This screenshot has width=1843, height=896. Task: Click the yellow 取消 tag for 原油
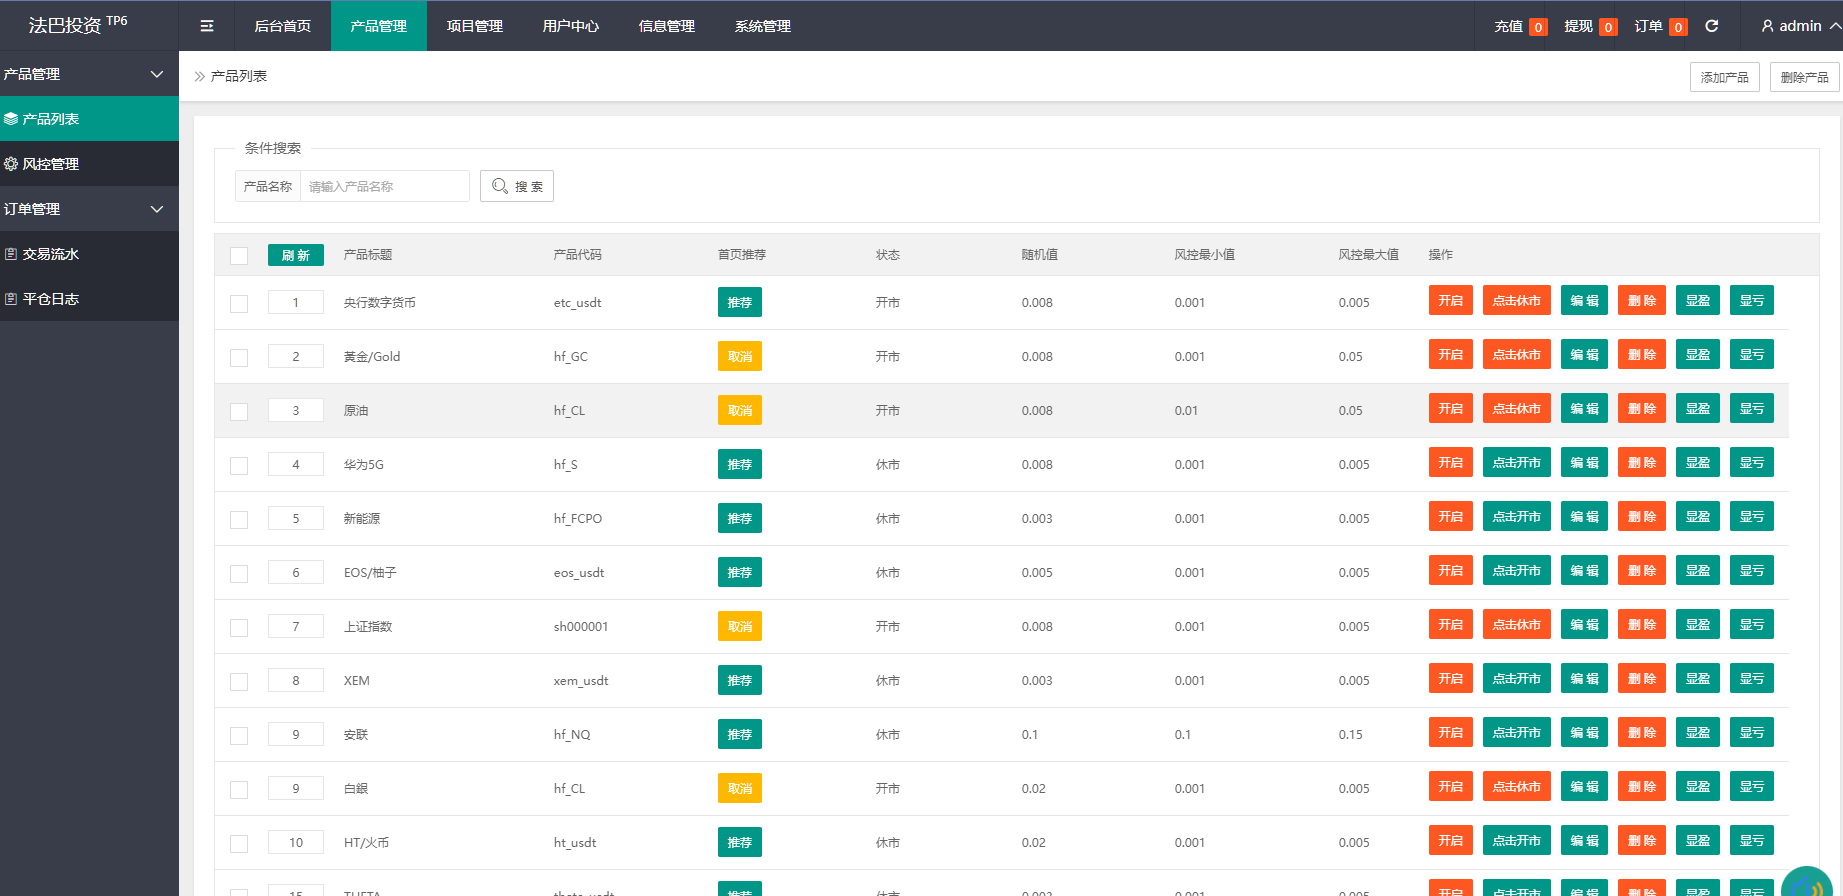(x=739, y=411)
